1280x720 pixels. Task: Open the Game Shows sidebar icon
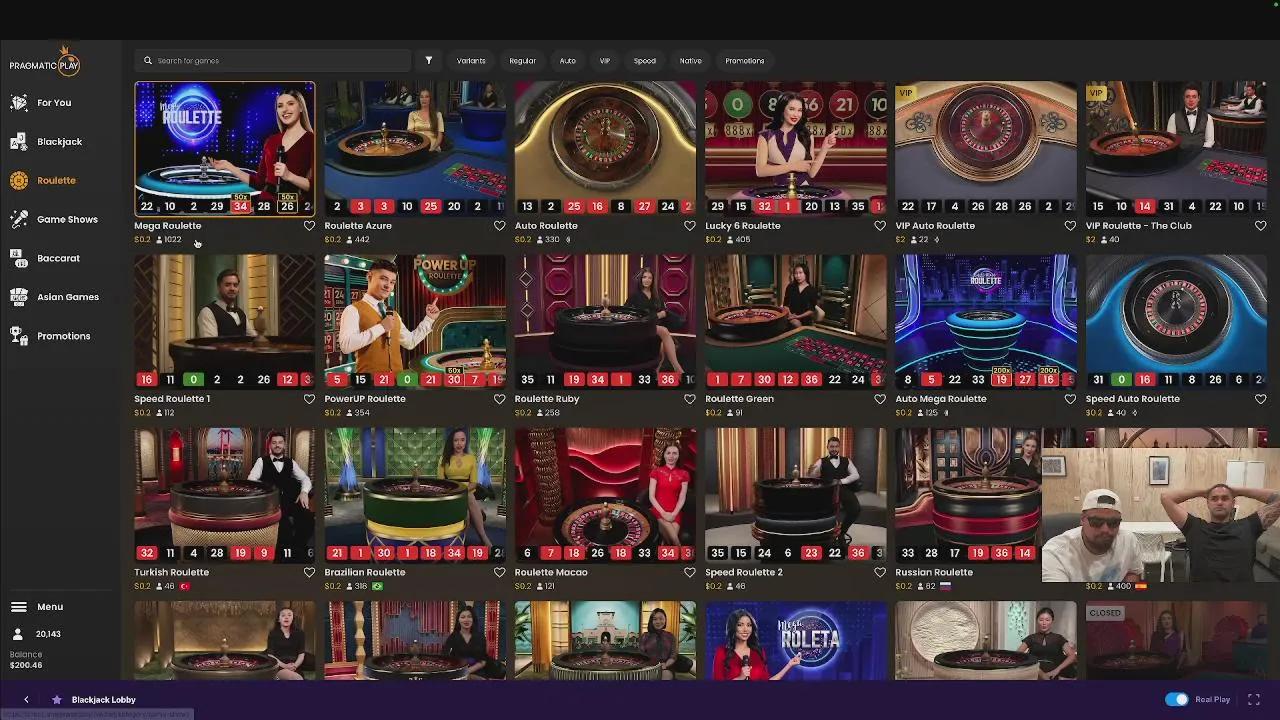(19, 220)
